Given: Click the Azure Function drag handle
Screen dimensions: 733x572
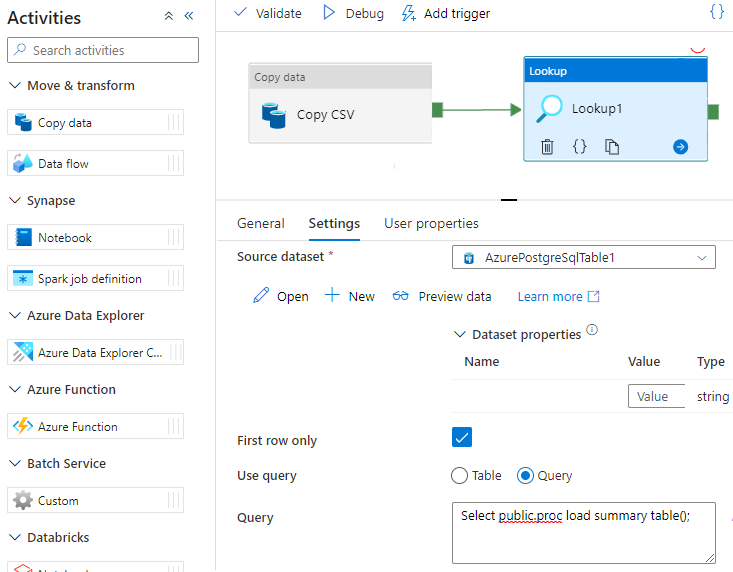Looking at the screenshot, I should tap(173, 426).
